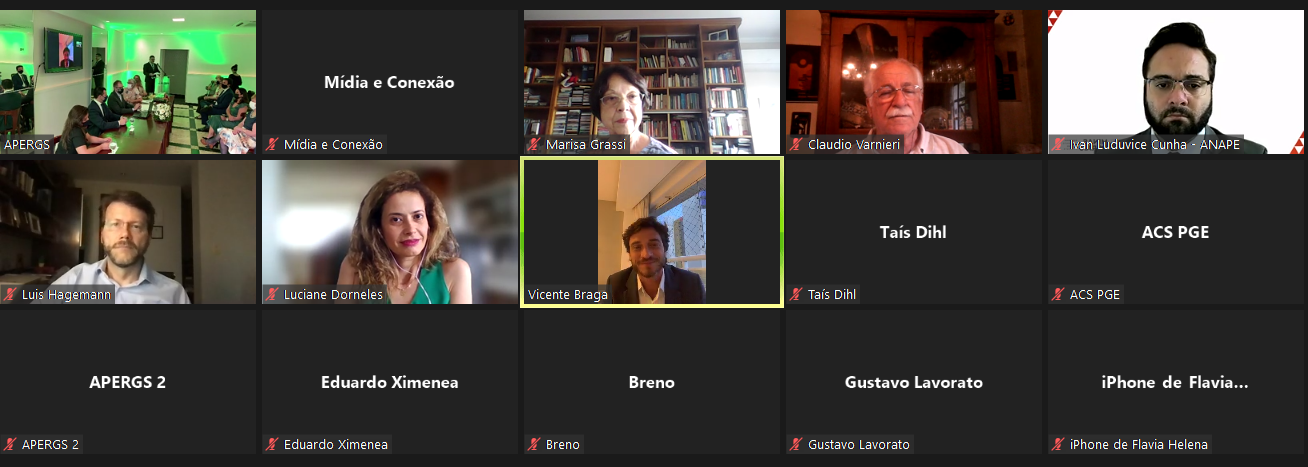Click muted mic icon beside Breno name label
The height and width of the screenshot is (467, 1308).
[534, 445]
